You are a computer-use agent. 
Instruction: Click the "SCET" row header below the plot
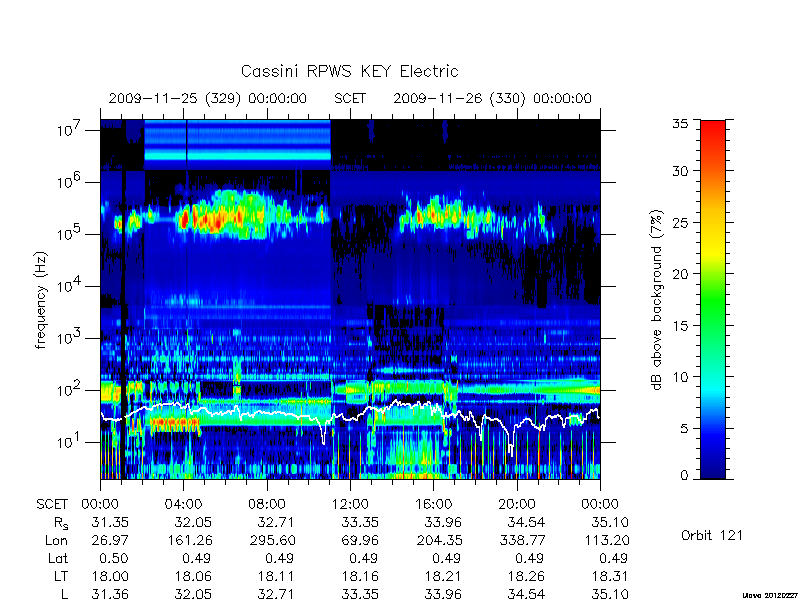pyautogui.click(x=52, y=505)
